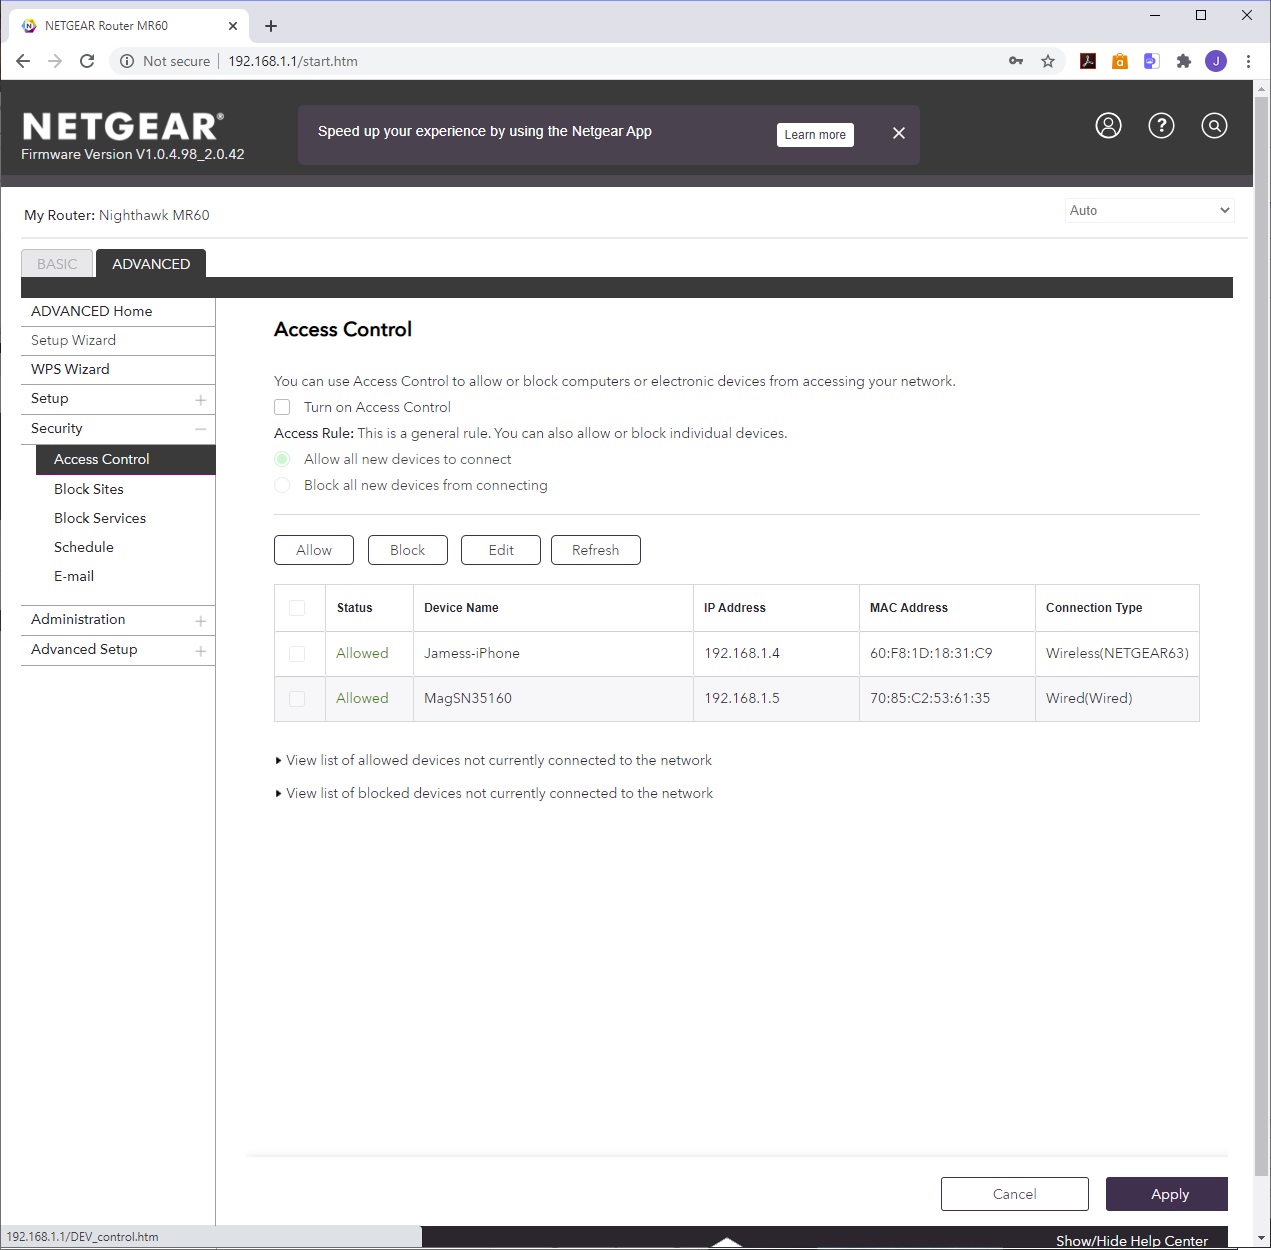Viewport: 1271px width, 1250px height.
Task: Close the NETGEAR Router MR60 tab
Action: pyautogui.click(x=233, y=26)
